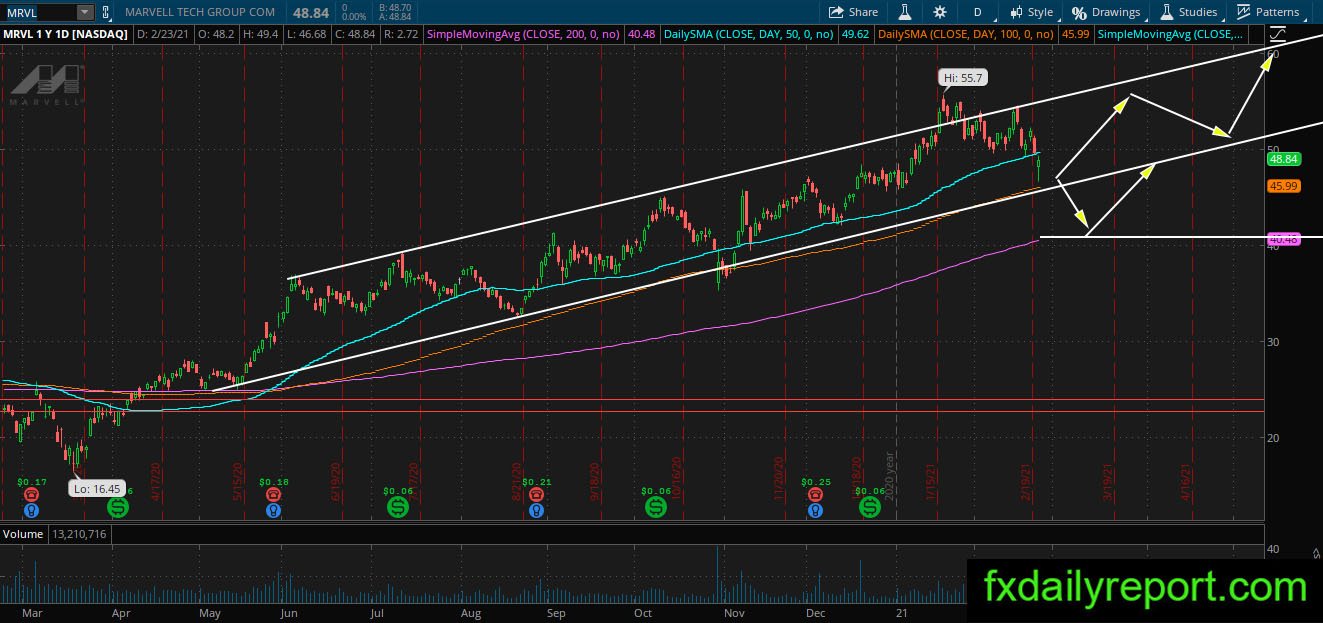Expand the symbol selector dropdown arrow
This screenshot has height=623, width=1323.
[85, 12]
